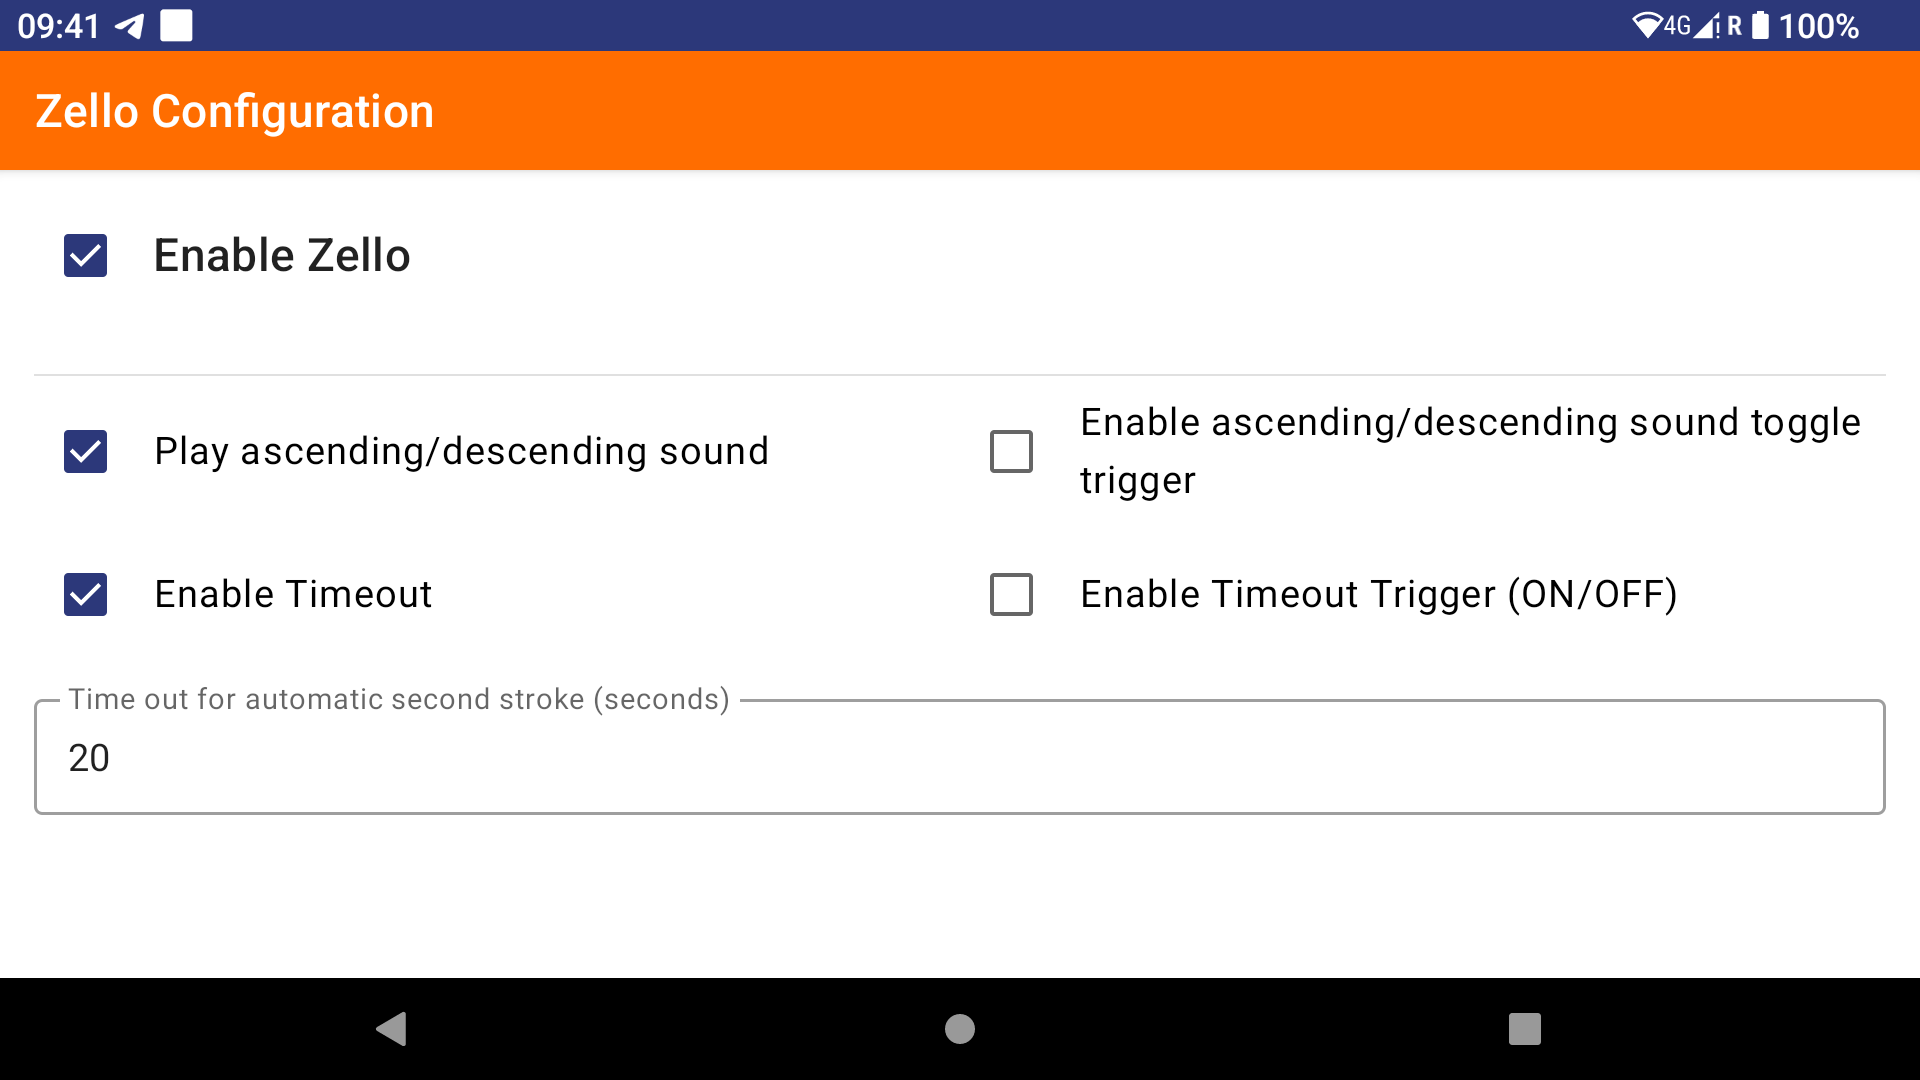
Task: Enable ascending/descending sound toggle trigger checkbox
Action: pyautogui.click(x=1011, y=451)
